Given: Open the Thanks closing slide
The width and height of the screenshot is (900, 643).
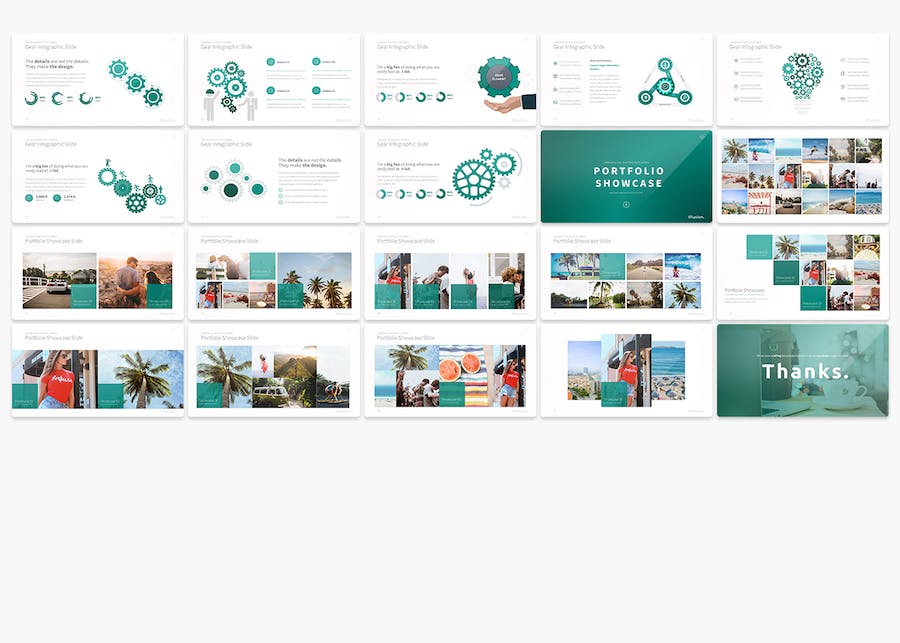Looking at the screenshot, I should [802, 370].
